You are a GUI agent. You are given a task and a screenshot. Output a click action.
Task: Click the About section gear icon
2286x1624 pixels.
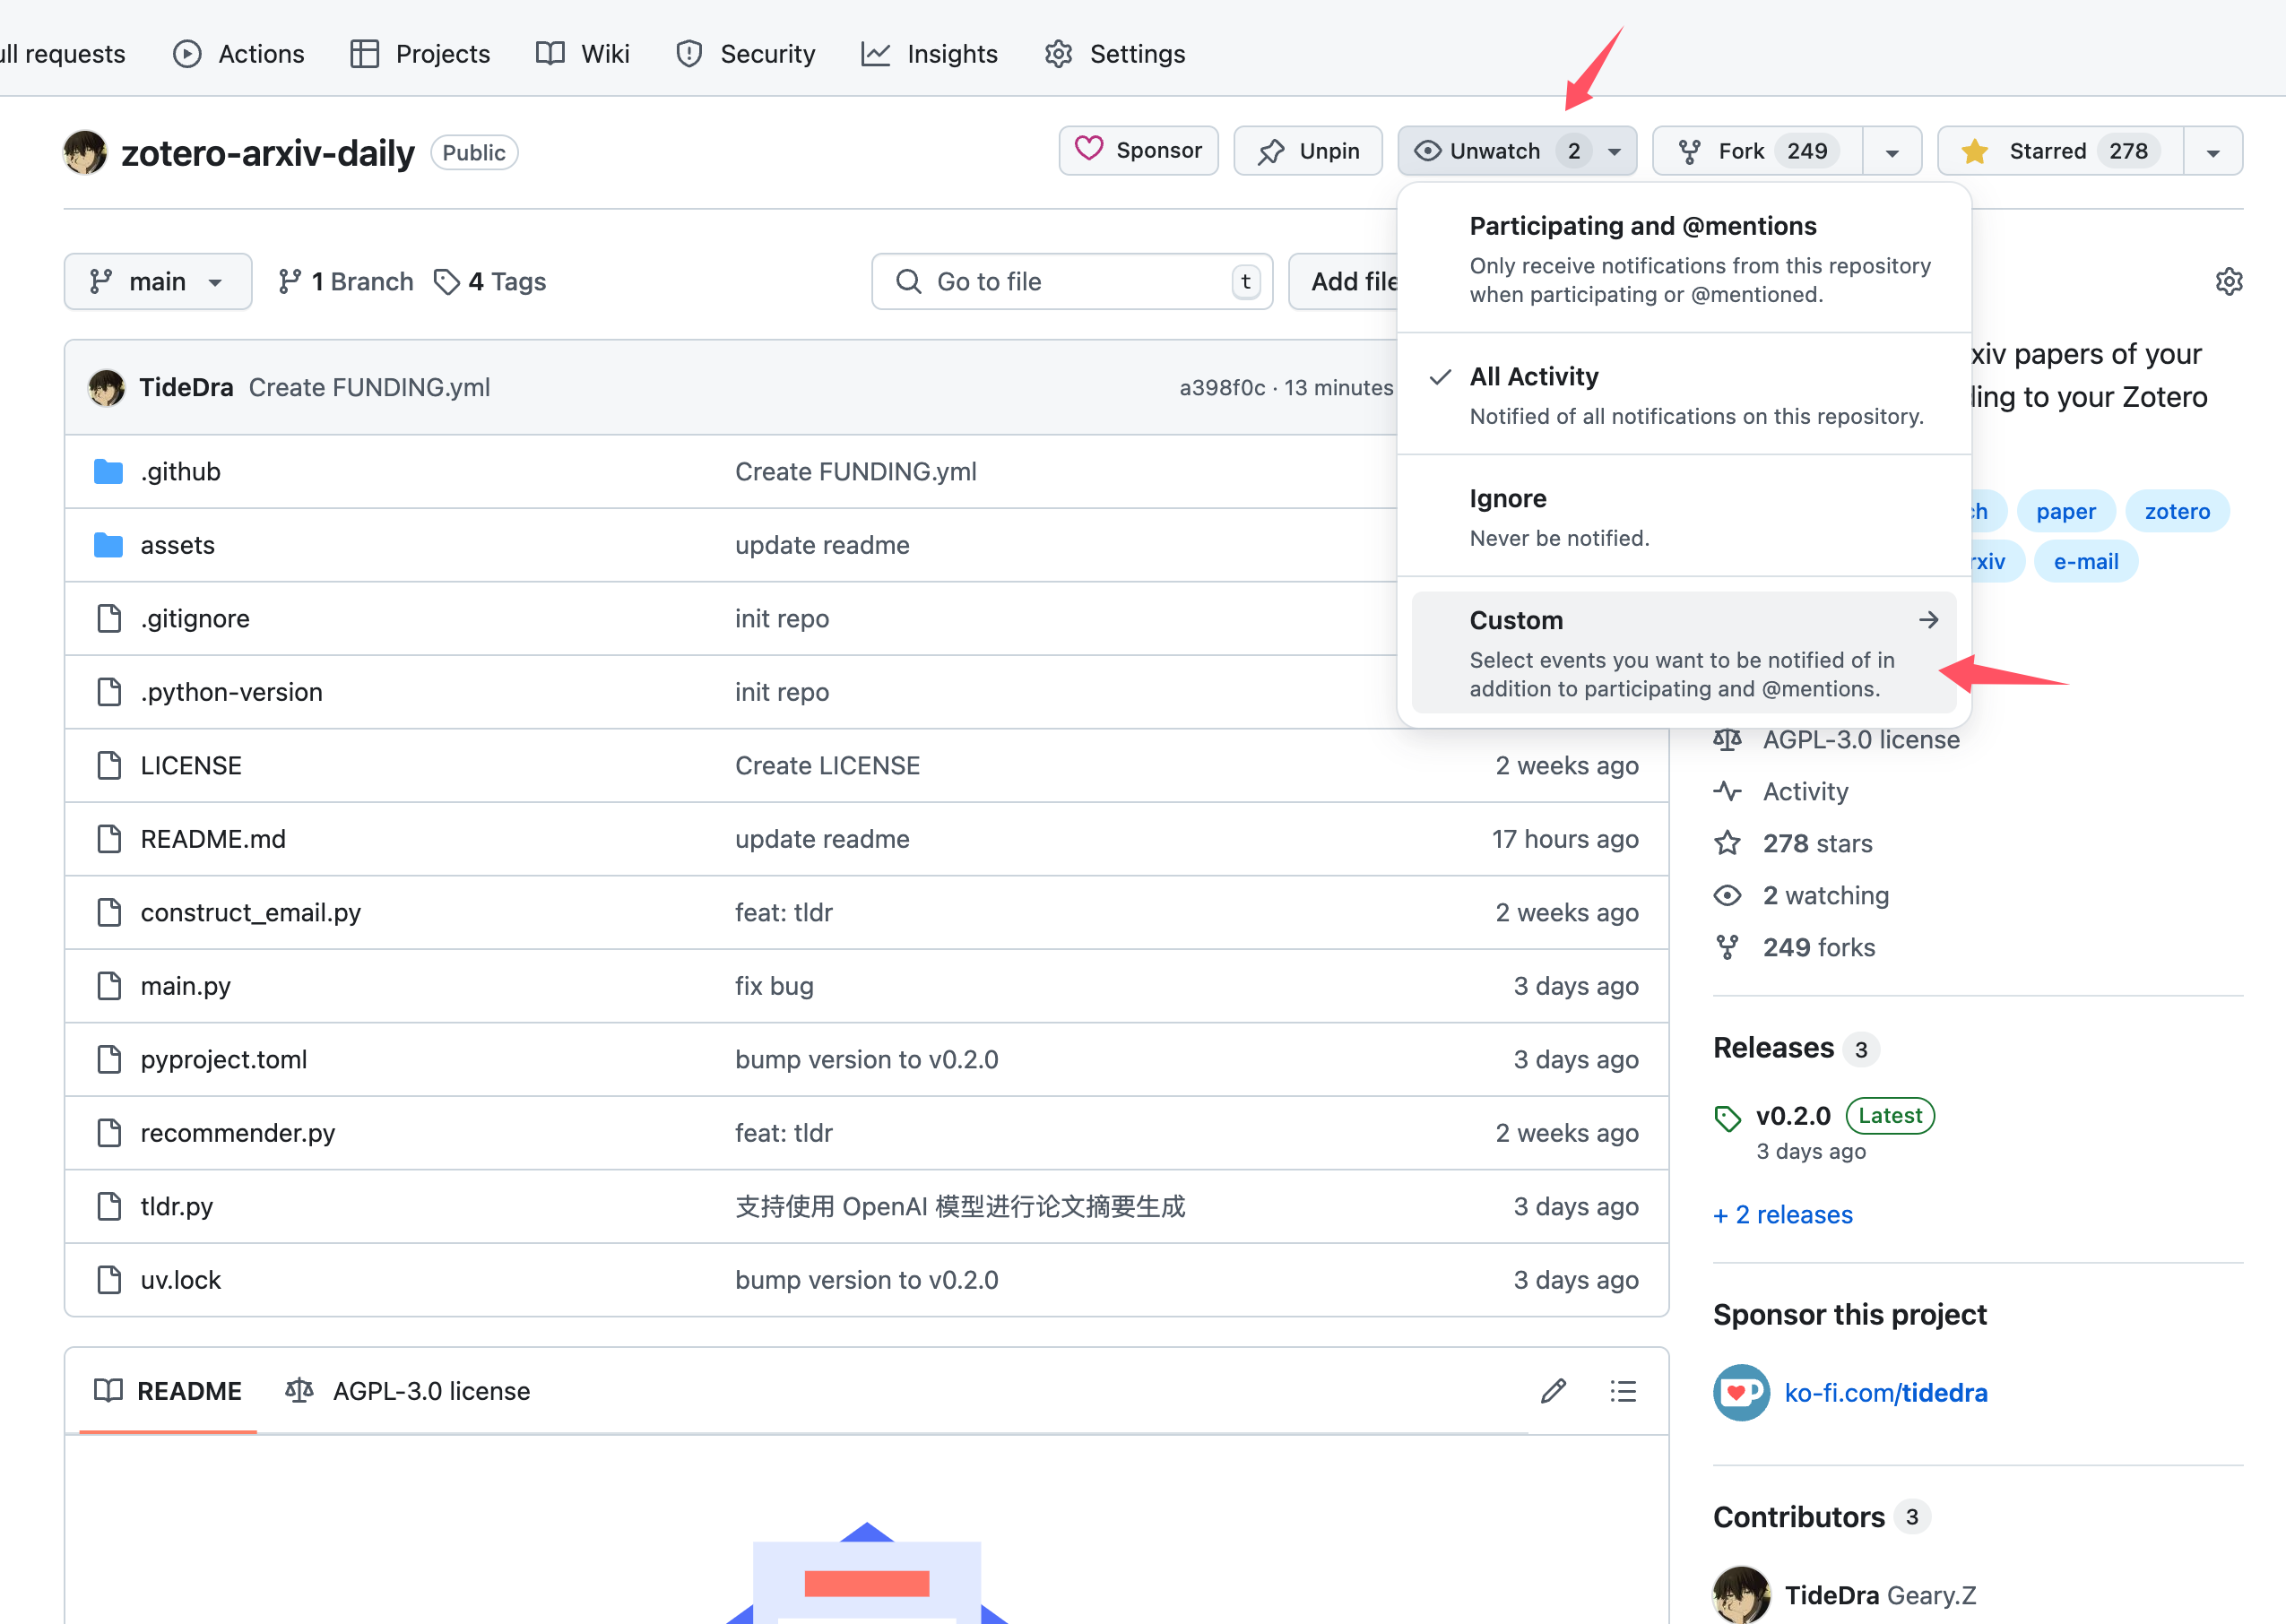[2229, 281]
